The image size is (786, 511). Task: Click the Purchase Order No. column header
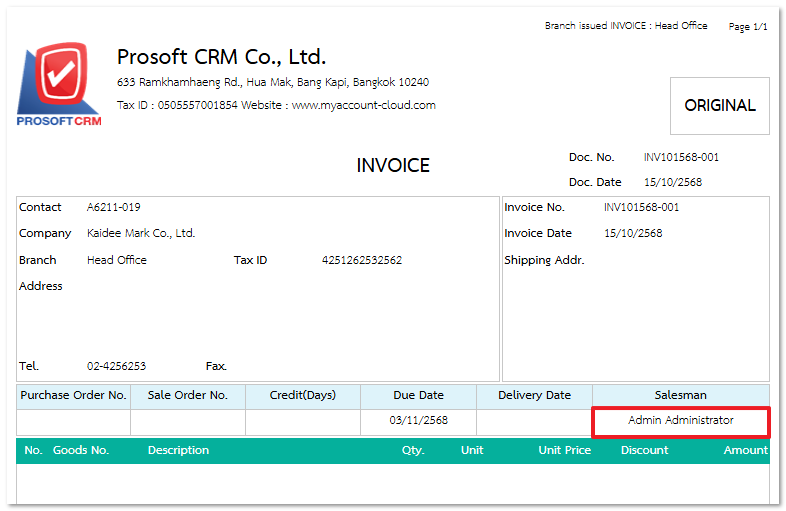pos(74,395)
